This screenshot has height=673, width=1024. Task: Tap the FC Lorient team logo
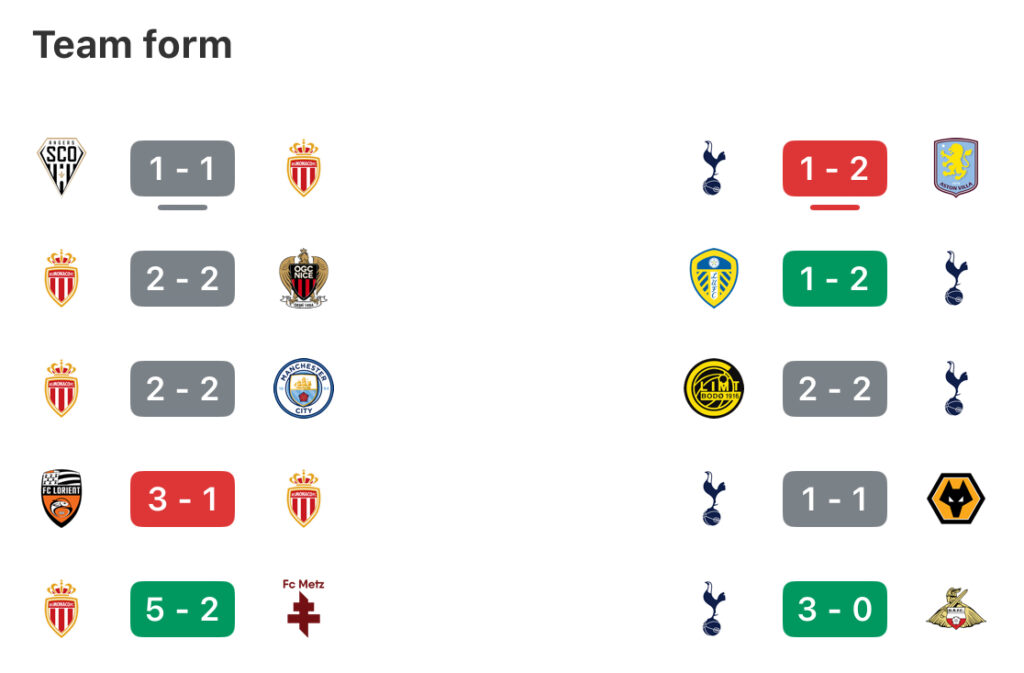(61, 498)
